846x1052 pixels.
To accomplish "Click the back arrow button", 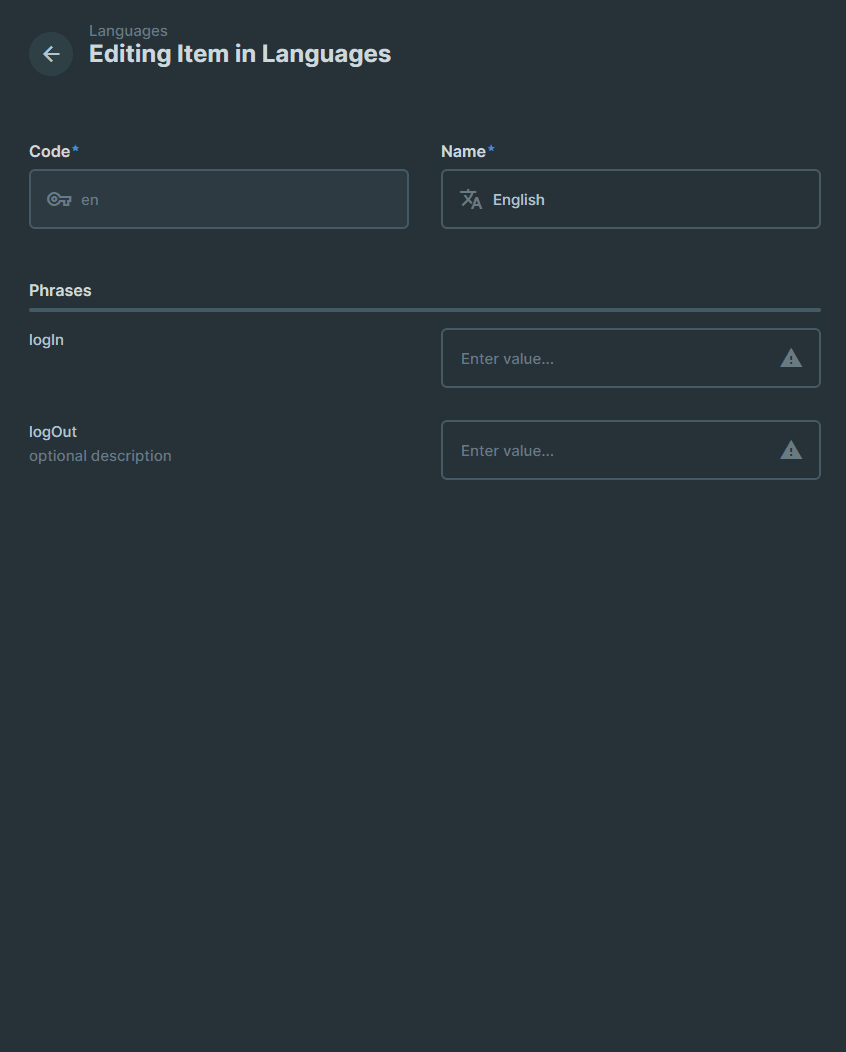I will coord(51,54).
